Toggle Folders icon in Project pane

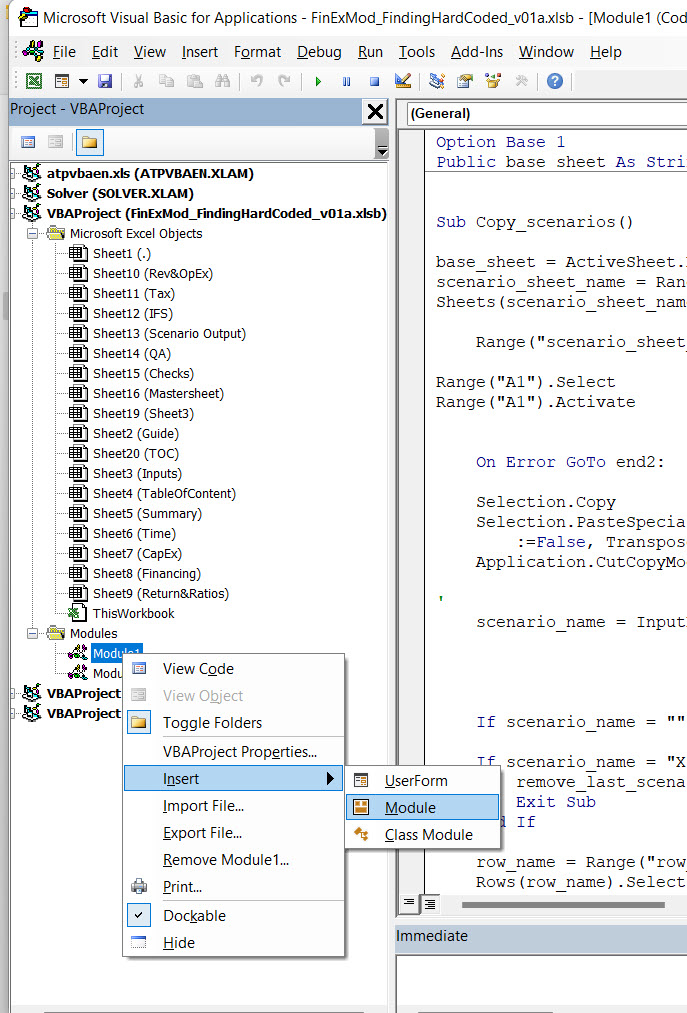[x=89, y=142]
